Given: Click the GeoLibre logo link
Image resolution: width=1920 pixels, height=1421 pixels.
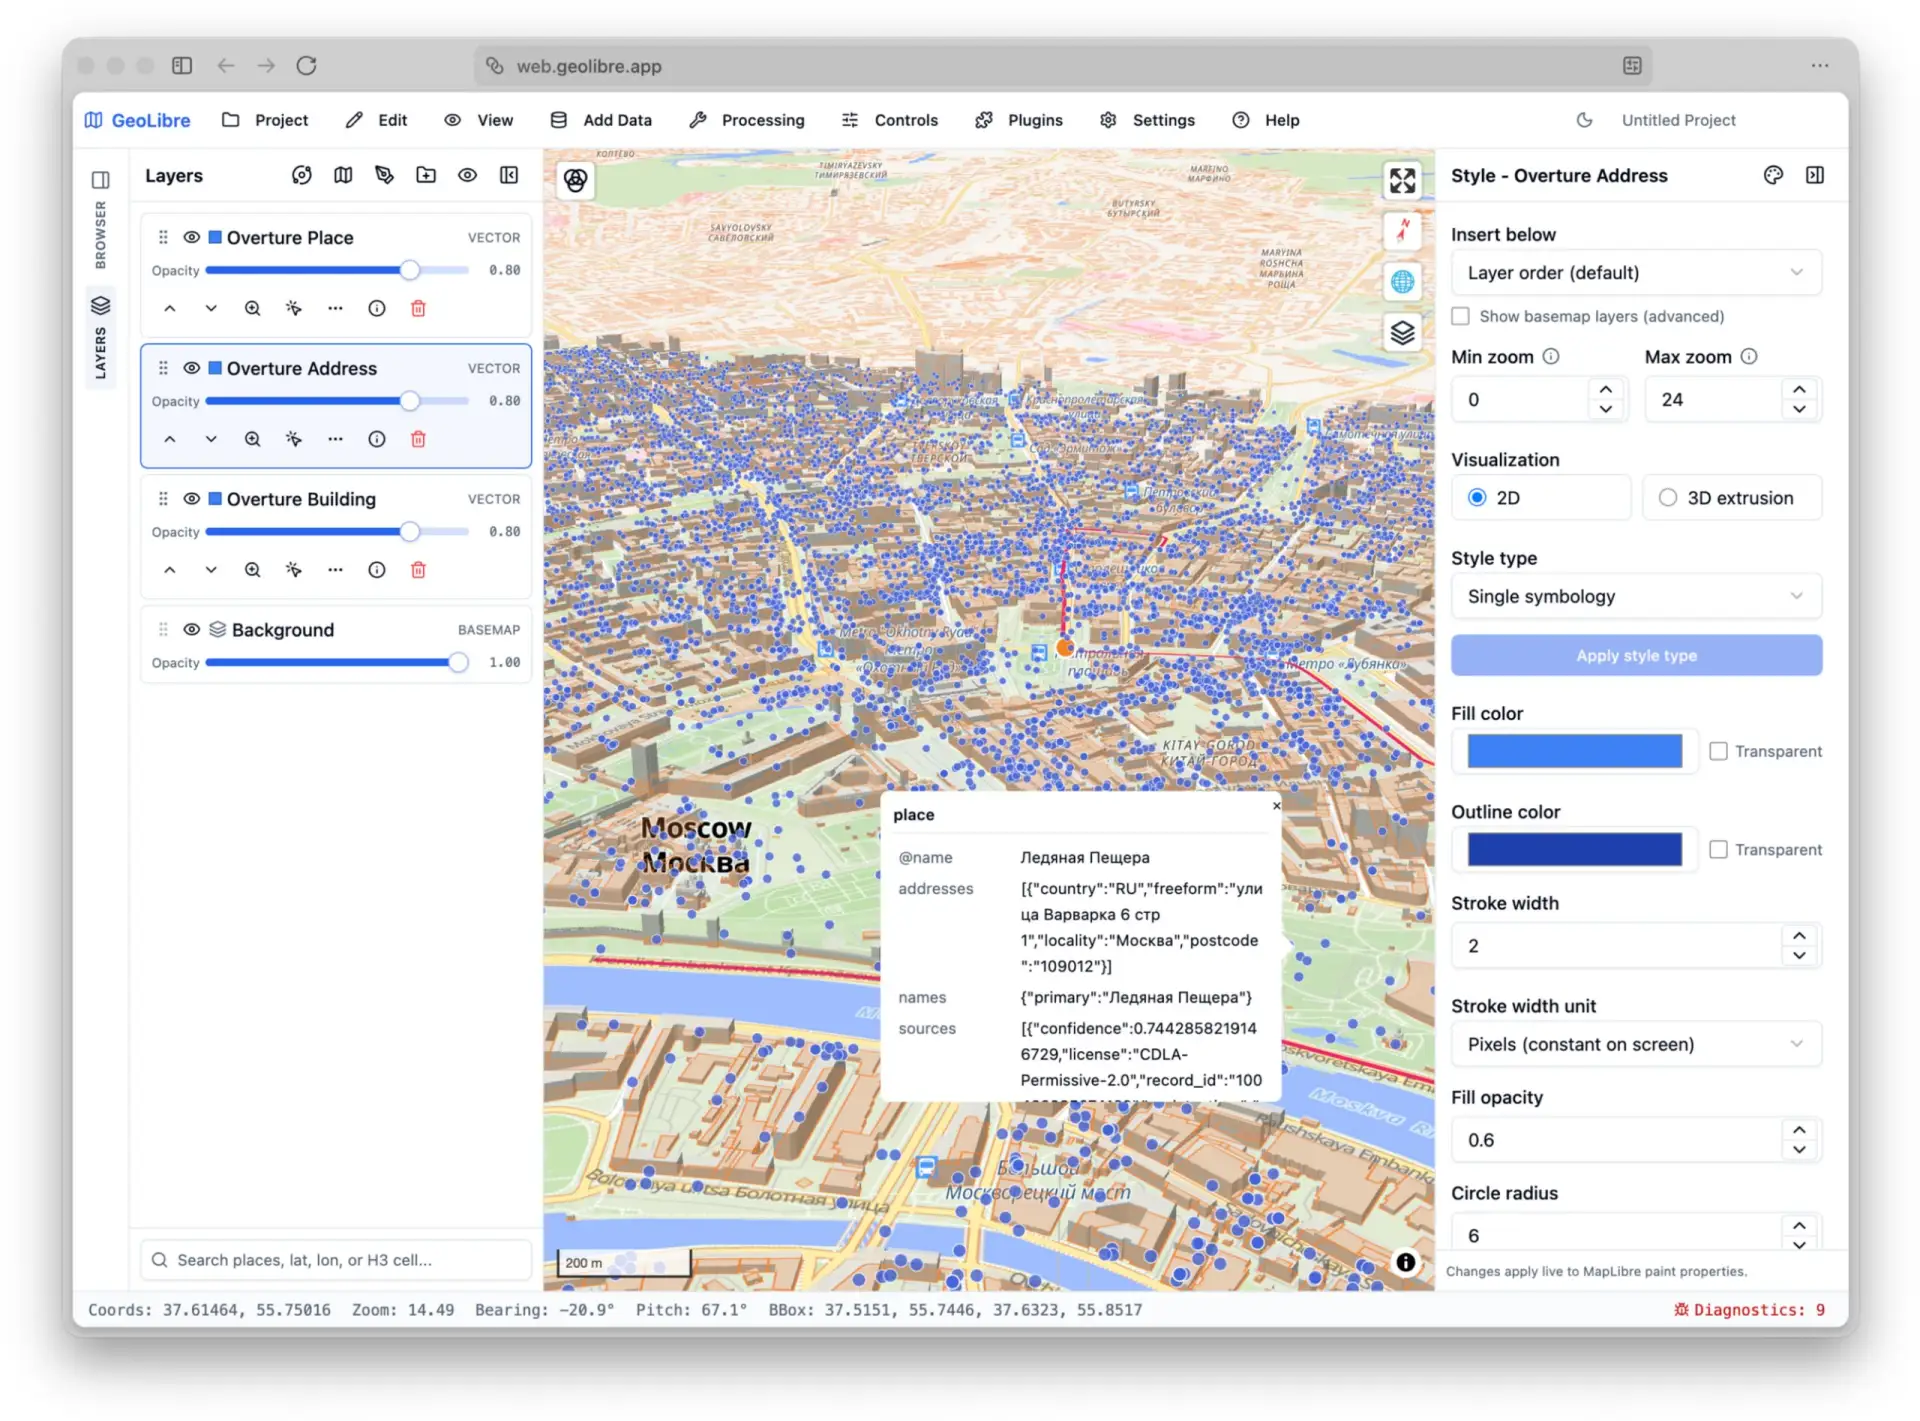Looking at the screenshot, I should coord(138,120).
